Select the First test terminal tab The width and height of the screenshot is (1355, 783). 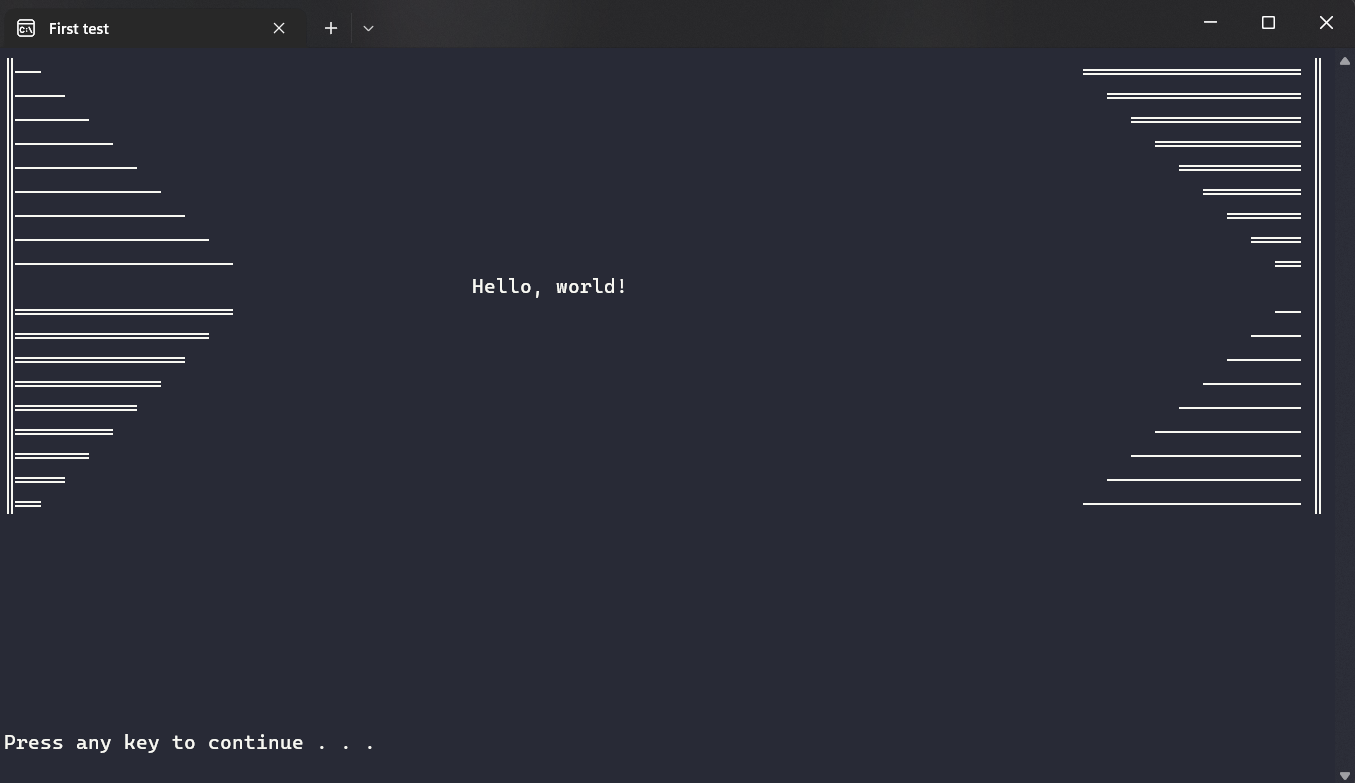click(x=153, y=28)
